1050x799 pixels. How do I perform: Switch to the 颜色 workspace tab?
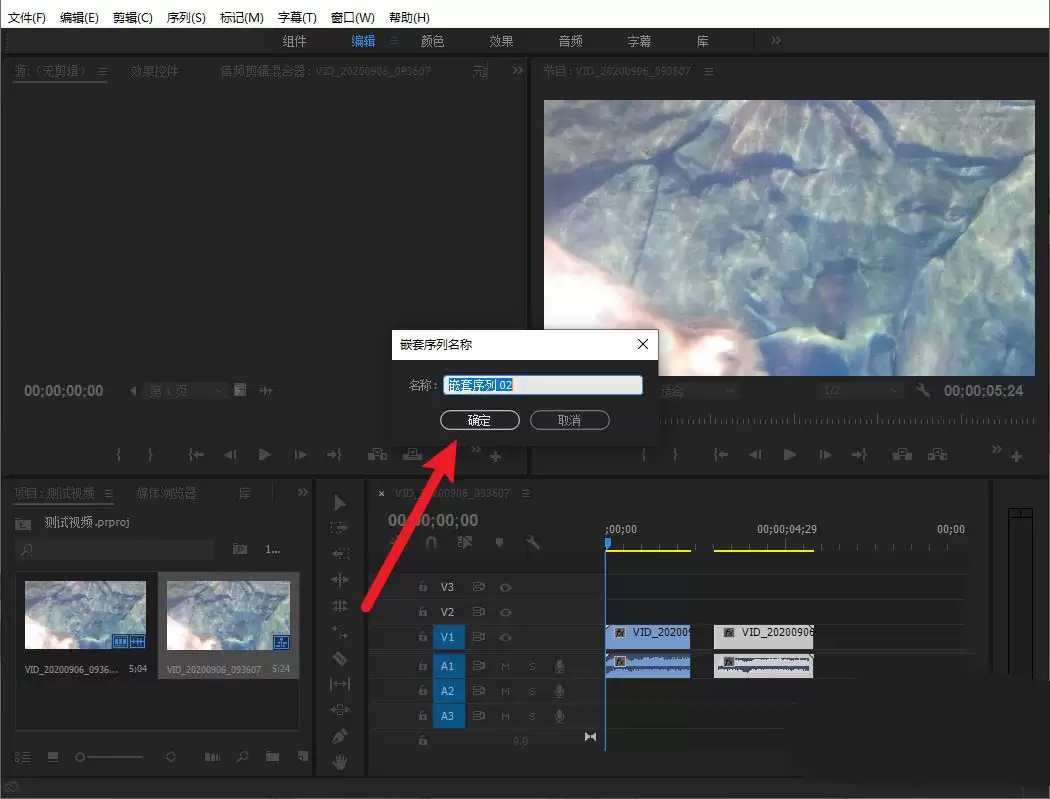(432, 41)
